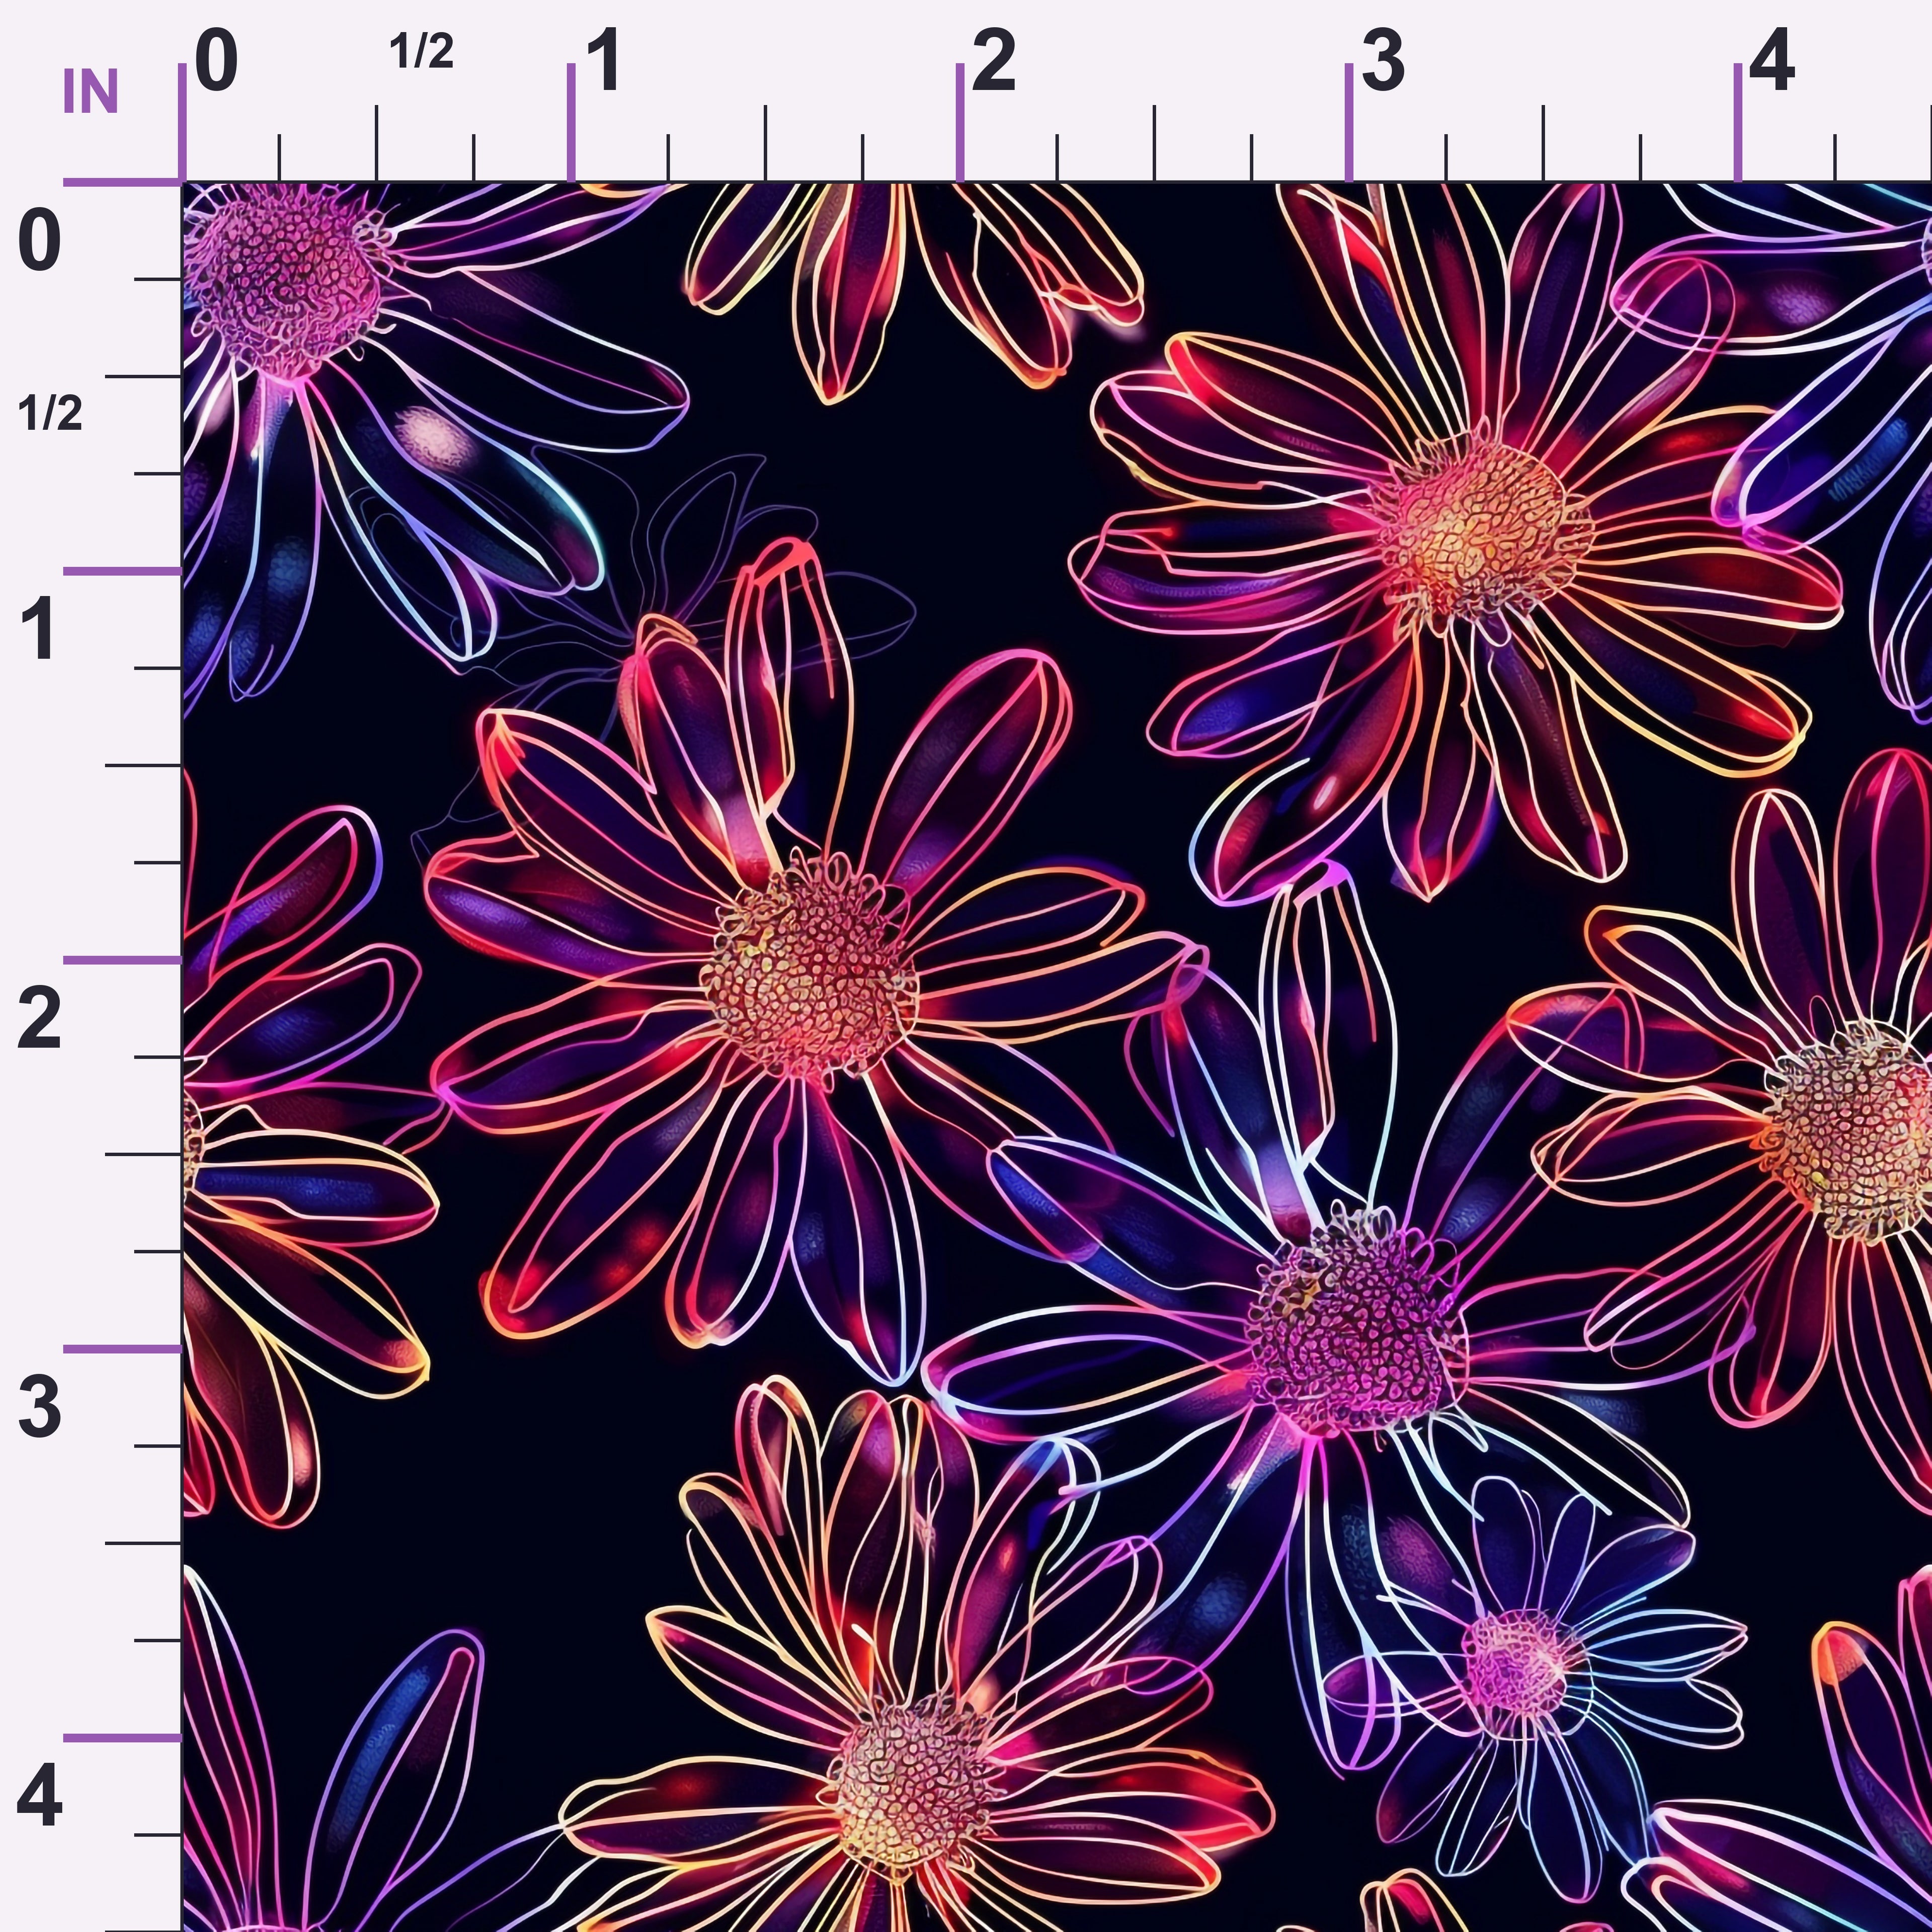
Task: Click the 1/2 label on left ruler
Action: click(50, 413)
